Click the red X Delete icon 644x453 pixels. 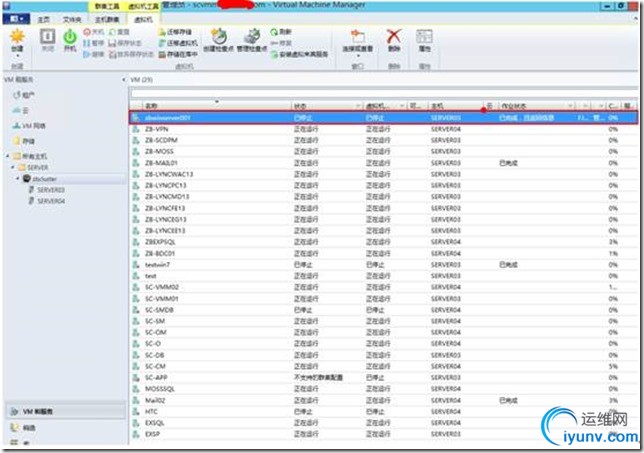pos(393,36)
